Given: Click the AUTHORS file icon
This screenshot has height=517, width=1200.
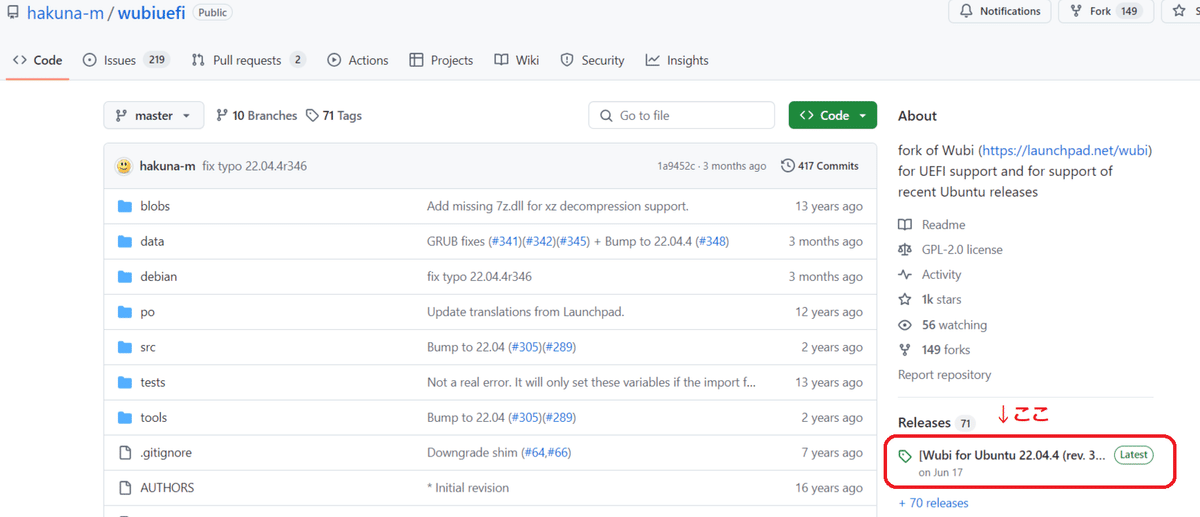Looking at the screenshot, I should pos(125,488).
